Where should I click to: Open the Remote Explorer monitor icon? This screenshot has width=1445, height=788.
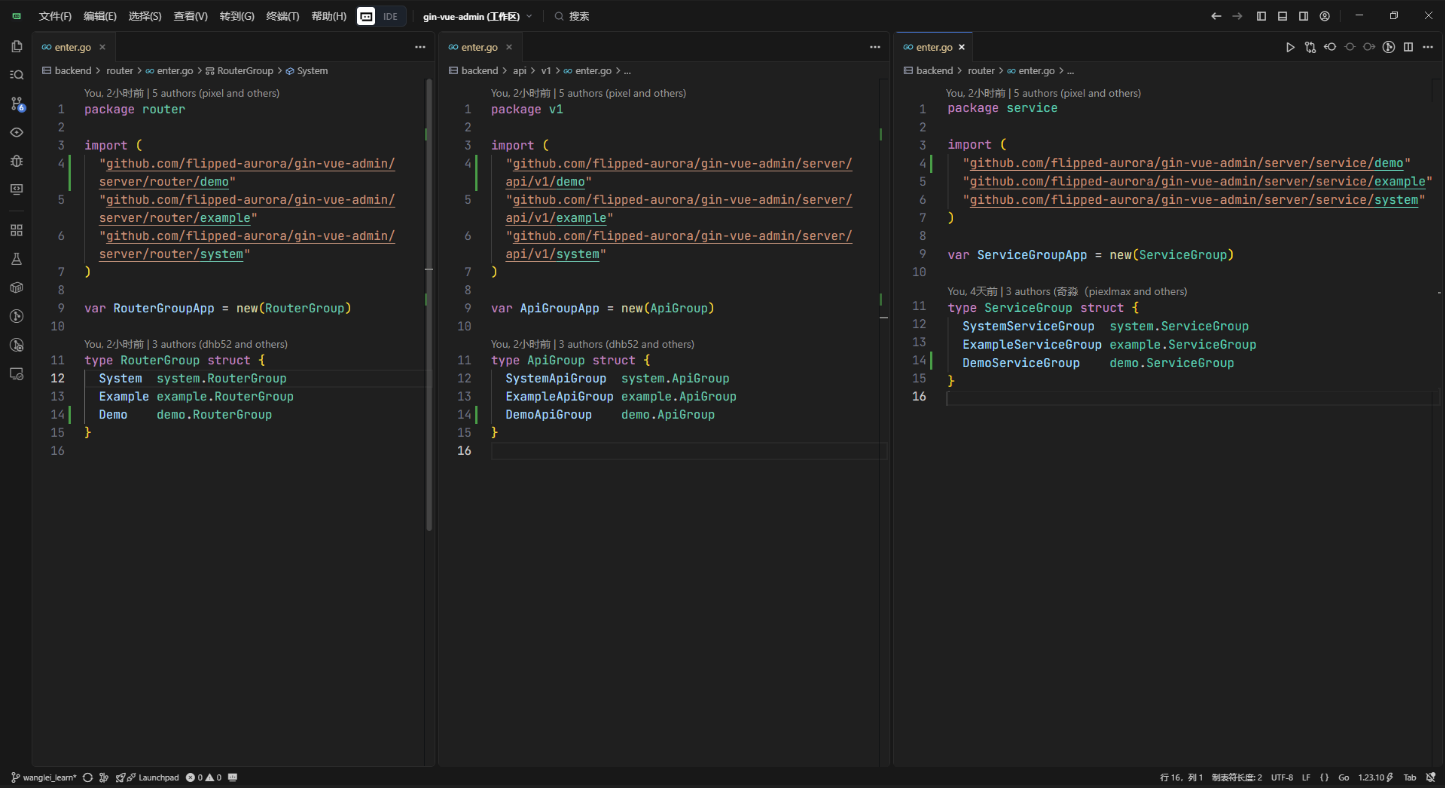[16, 189]
